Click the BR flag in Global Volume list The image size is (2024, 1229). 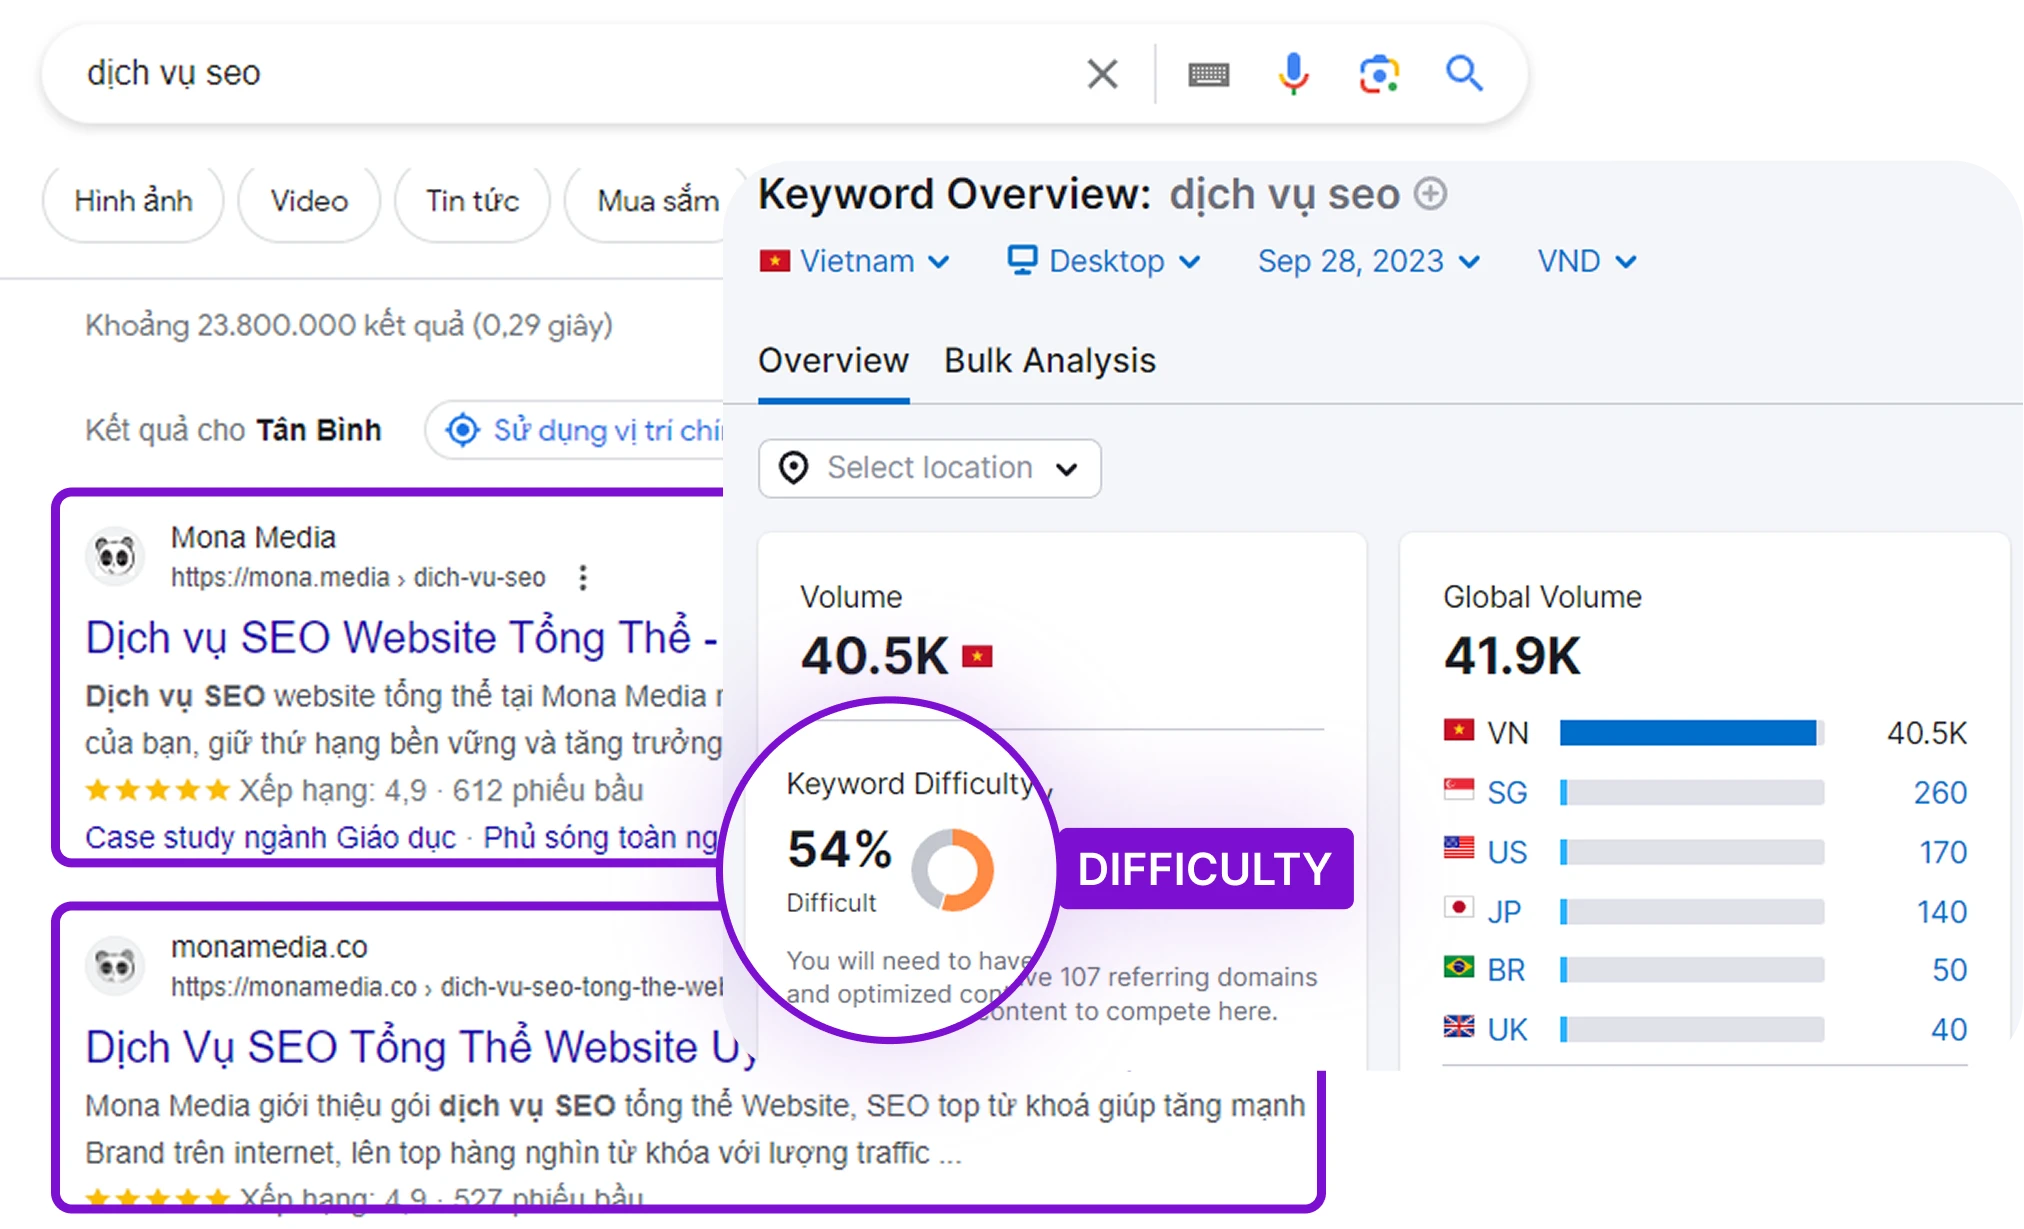click(x=1459, y=967)
